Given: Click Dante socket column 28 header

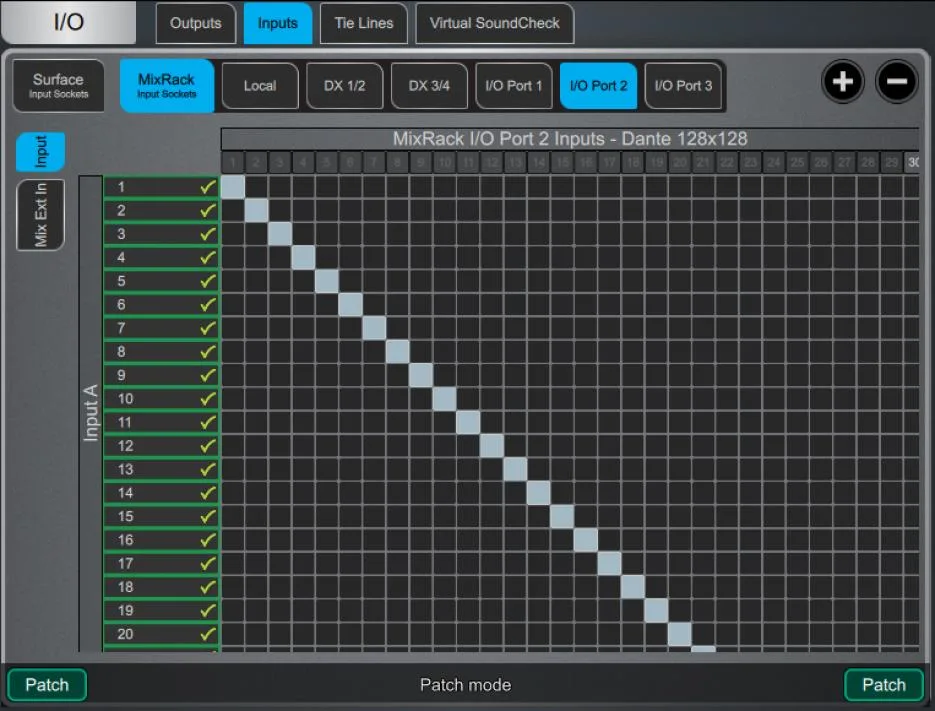Looking at the screenshot, I should 868,162.
